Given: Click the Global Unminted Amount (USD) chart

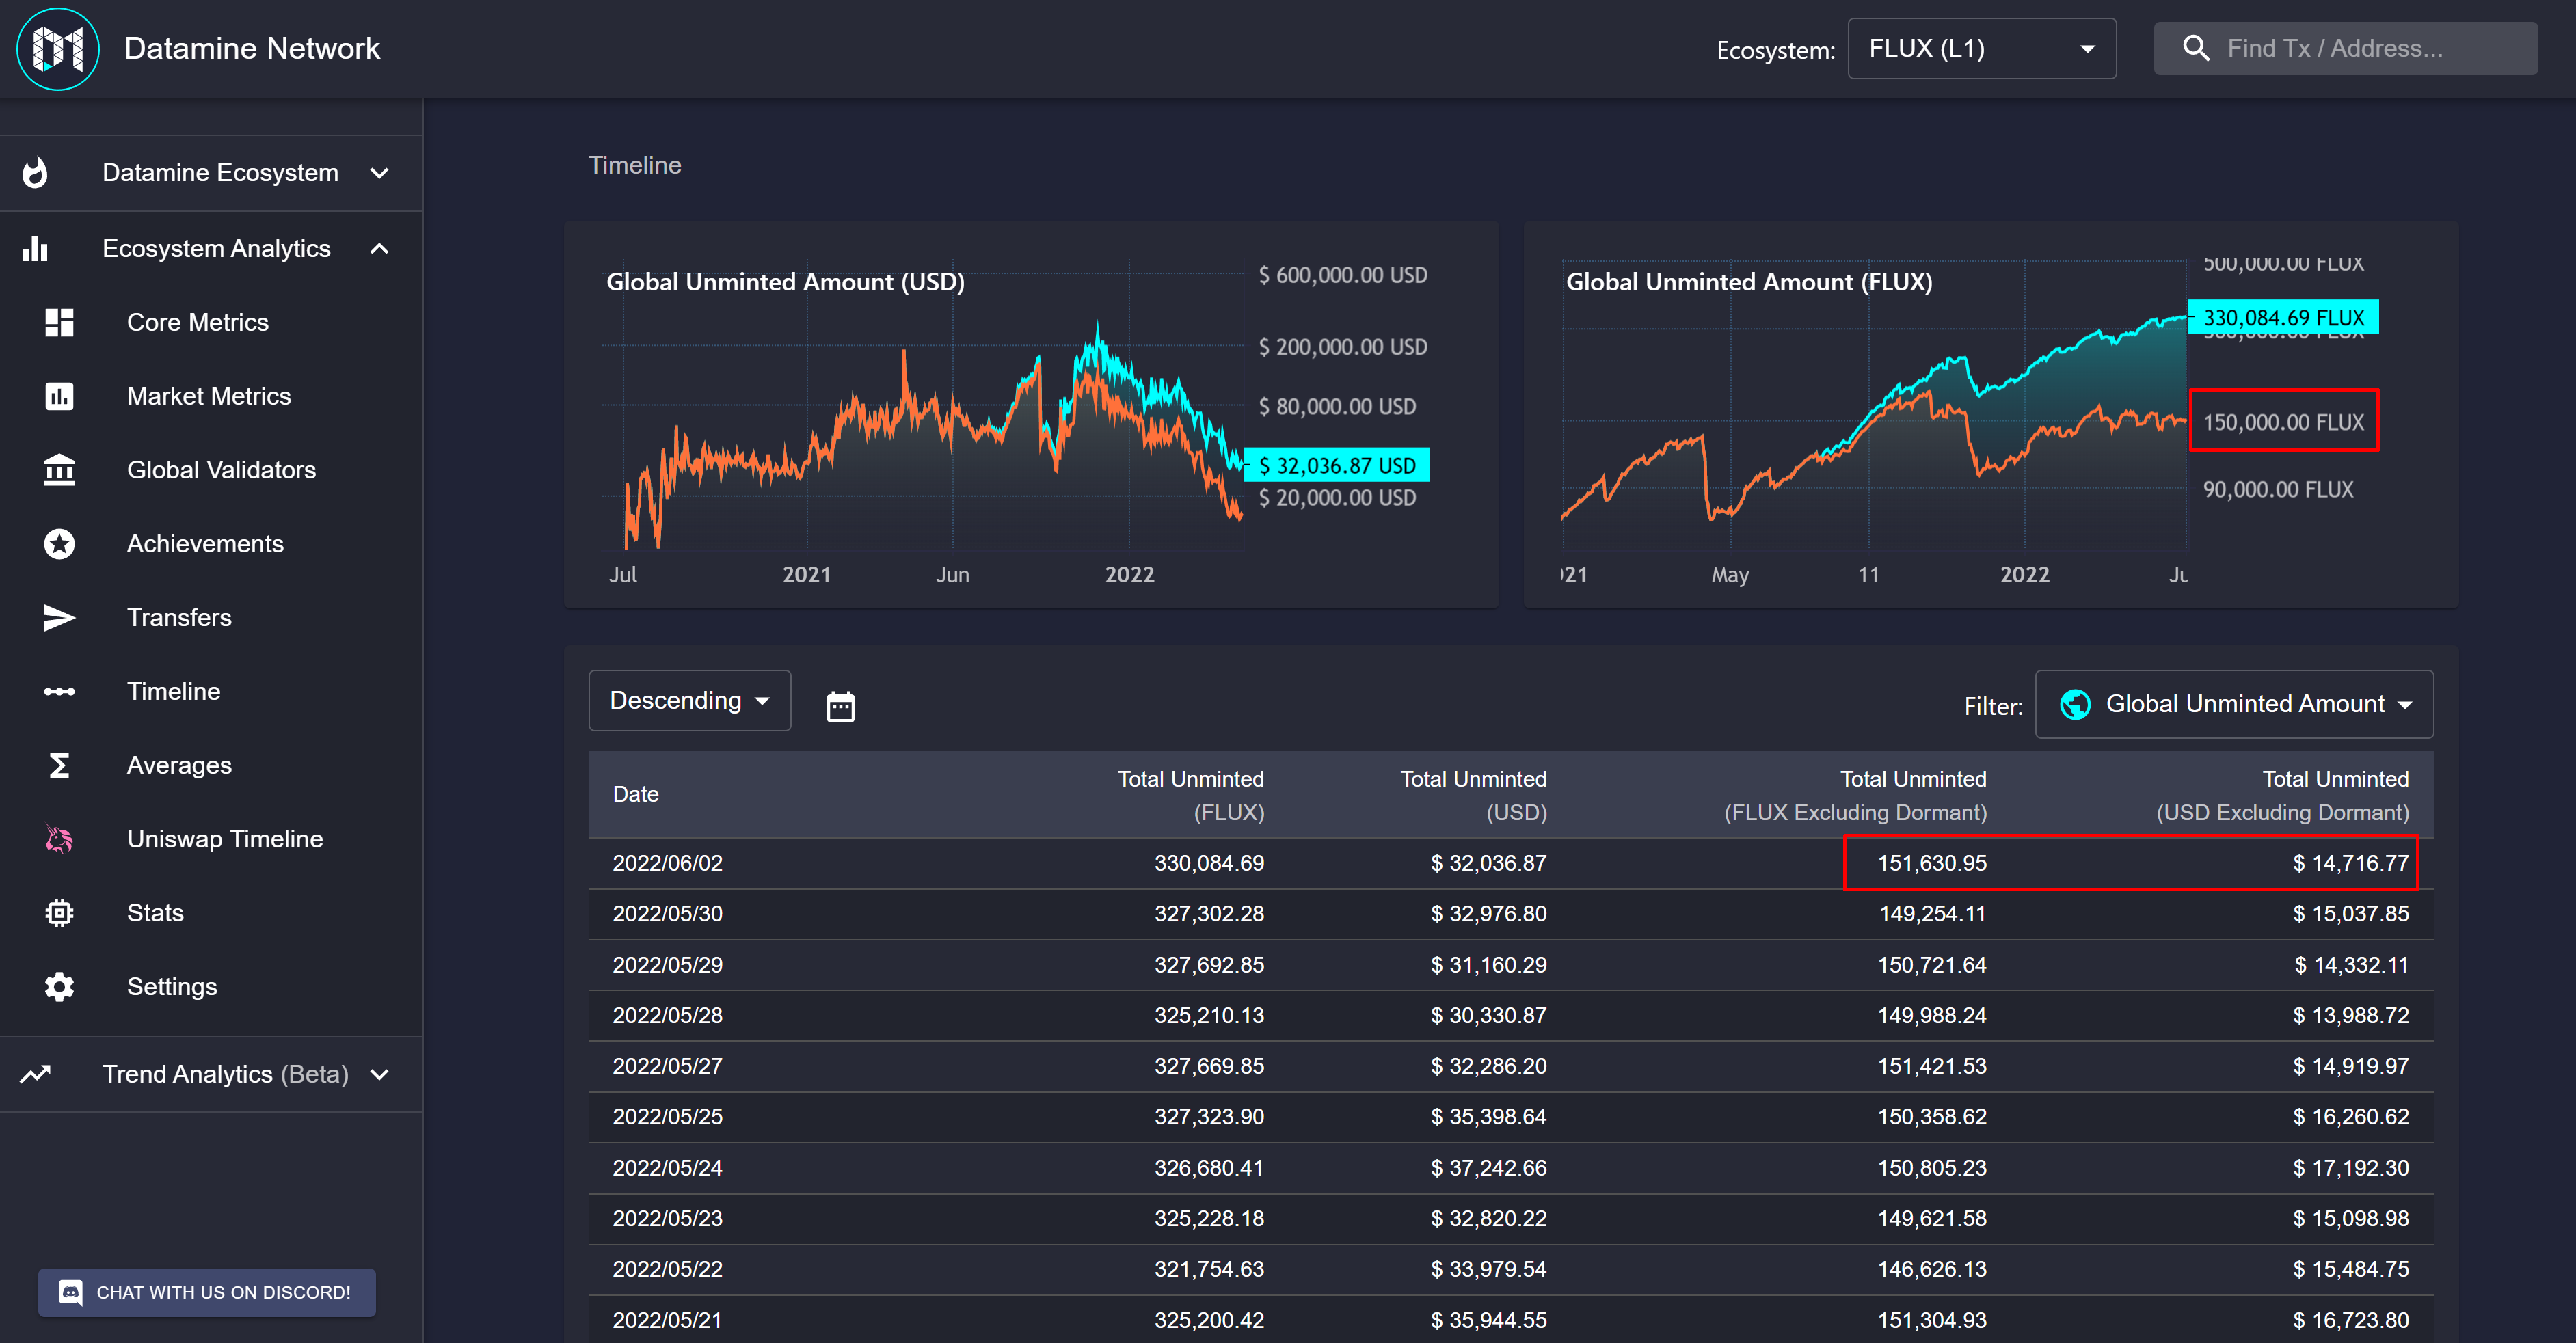Looking at the screenshot, I should click(x=1031, y=414).
